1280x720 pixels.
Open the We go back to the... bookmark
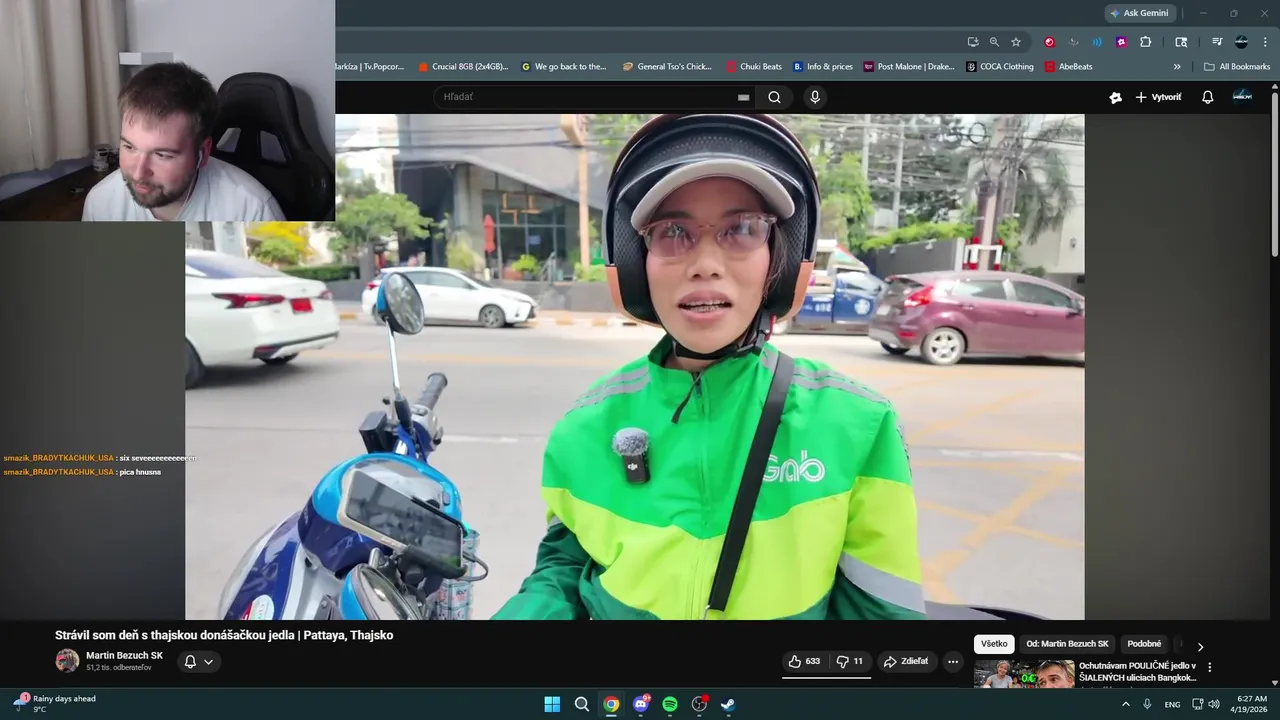pyautogui.click(x=564, y=67)
